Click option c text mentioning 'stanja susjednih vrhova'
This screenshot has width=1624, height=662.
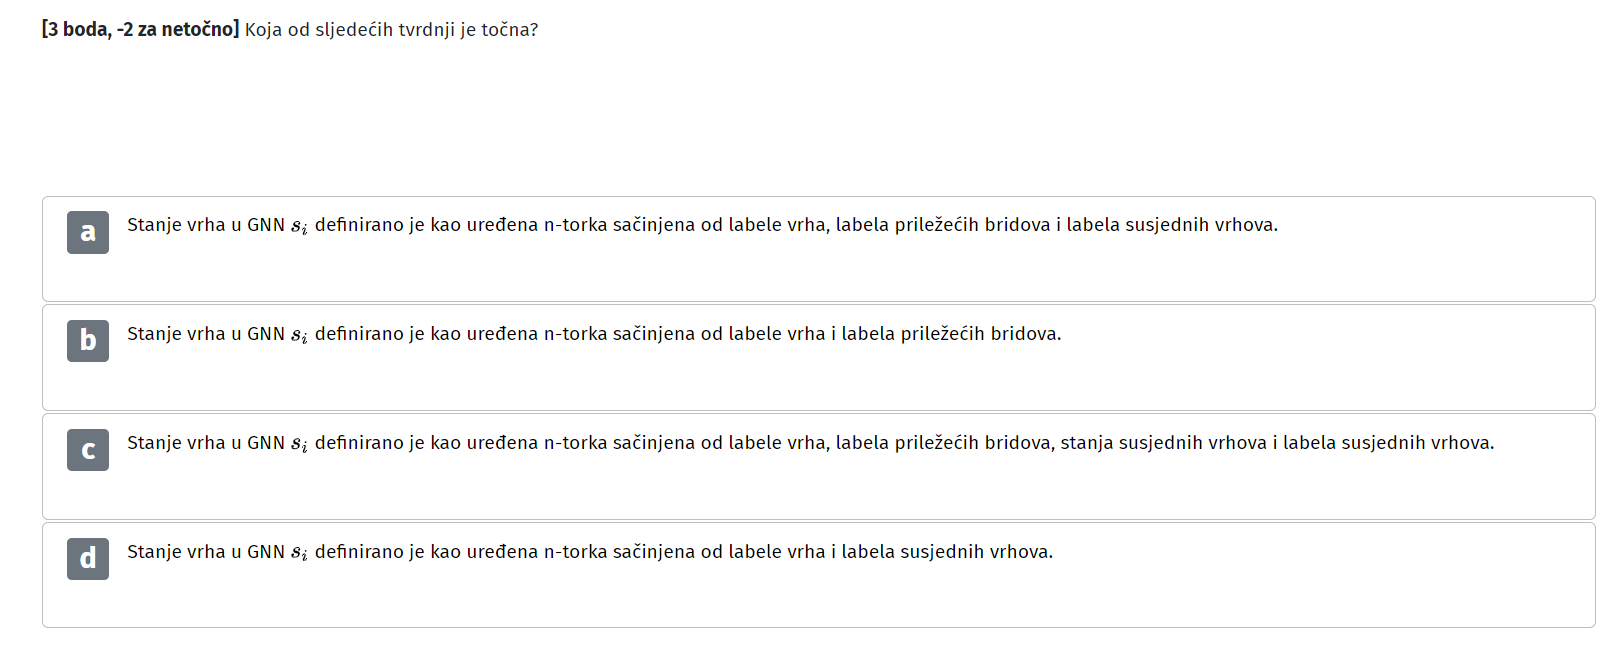point(810,443)
